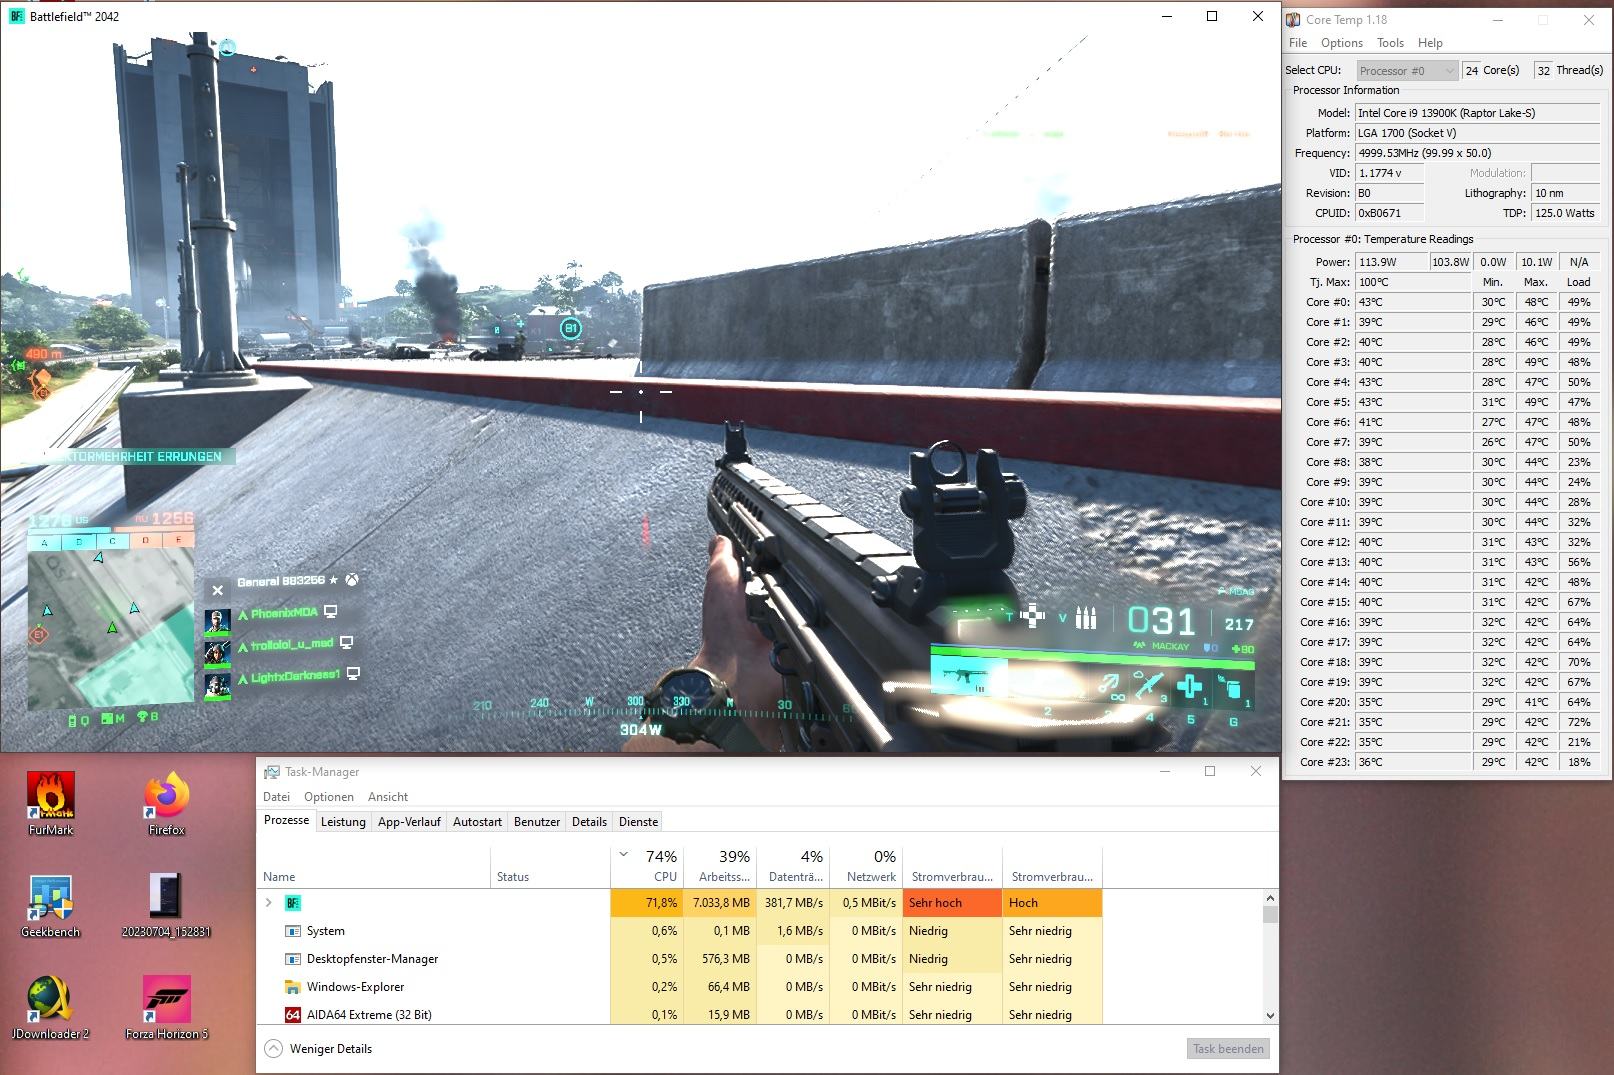
Task: Click Battlefield icon in Task Manager process row
Action: [293, 902]
